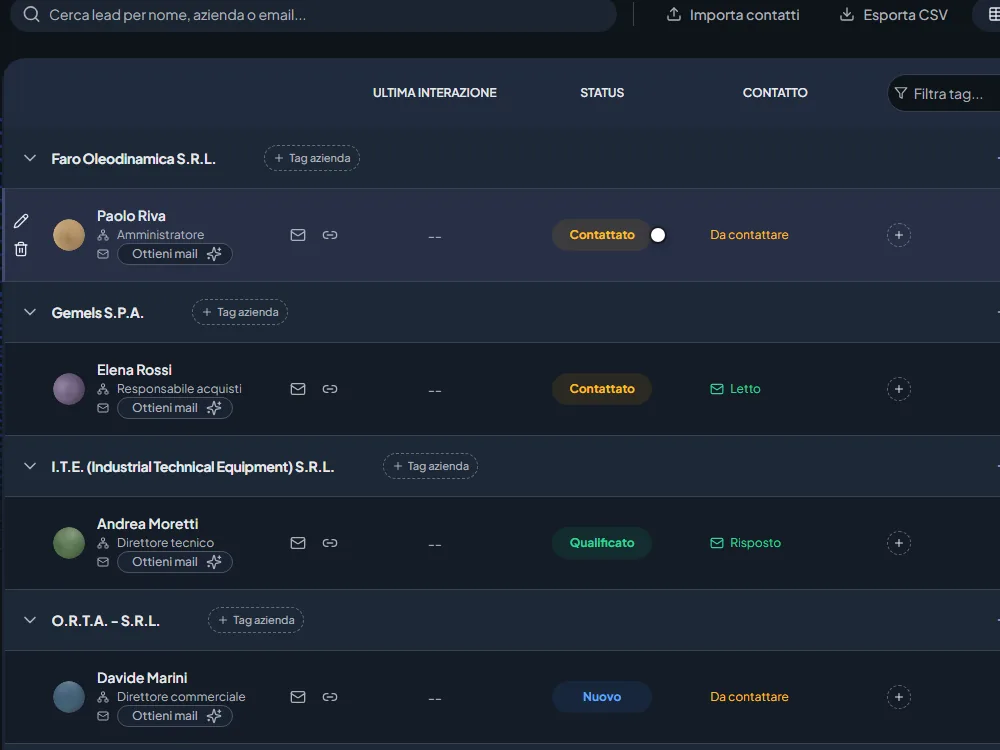Click Elena Rossi's Letto contact state
The image size is (1000, 750).
click(x=735, y=389)
